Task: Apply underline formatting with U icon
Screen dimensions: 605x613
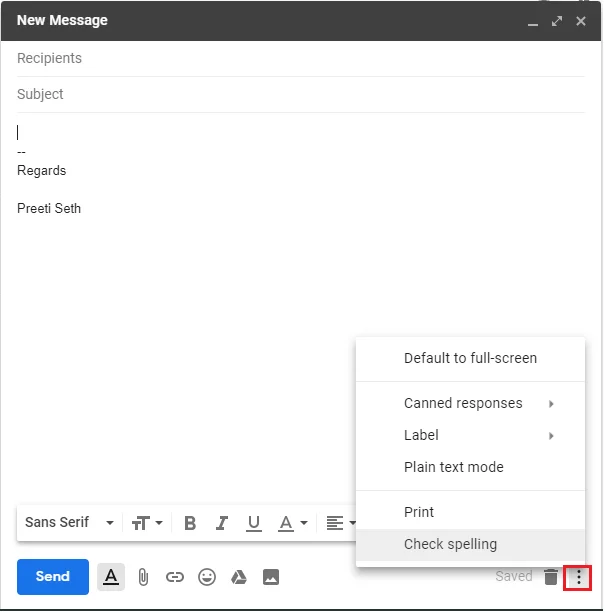Action: click(x=254, y=523)
